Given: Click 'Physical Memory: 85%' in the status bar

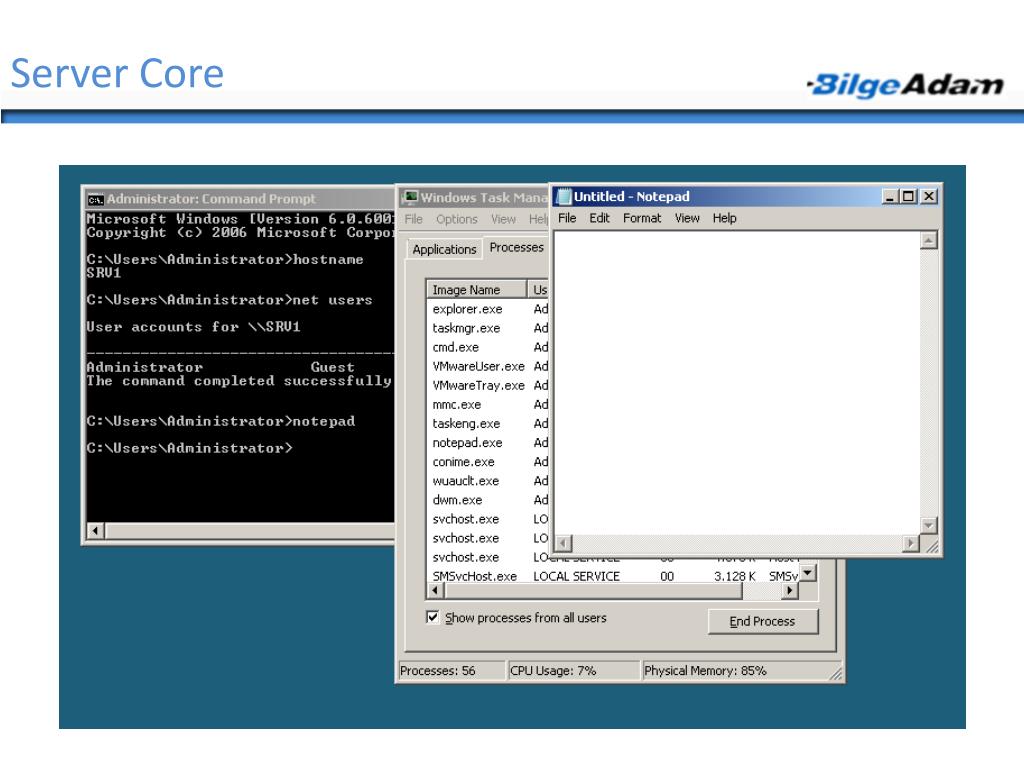Looking at the screenshot, I should coord(705,671).
